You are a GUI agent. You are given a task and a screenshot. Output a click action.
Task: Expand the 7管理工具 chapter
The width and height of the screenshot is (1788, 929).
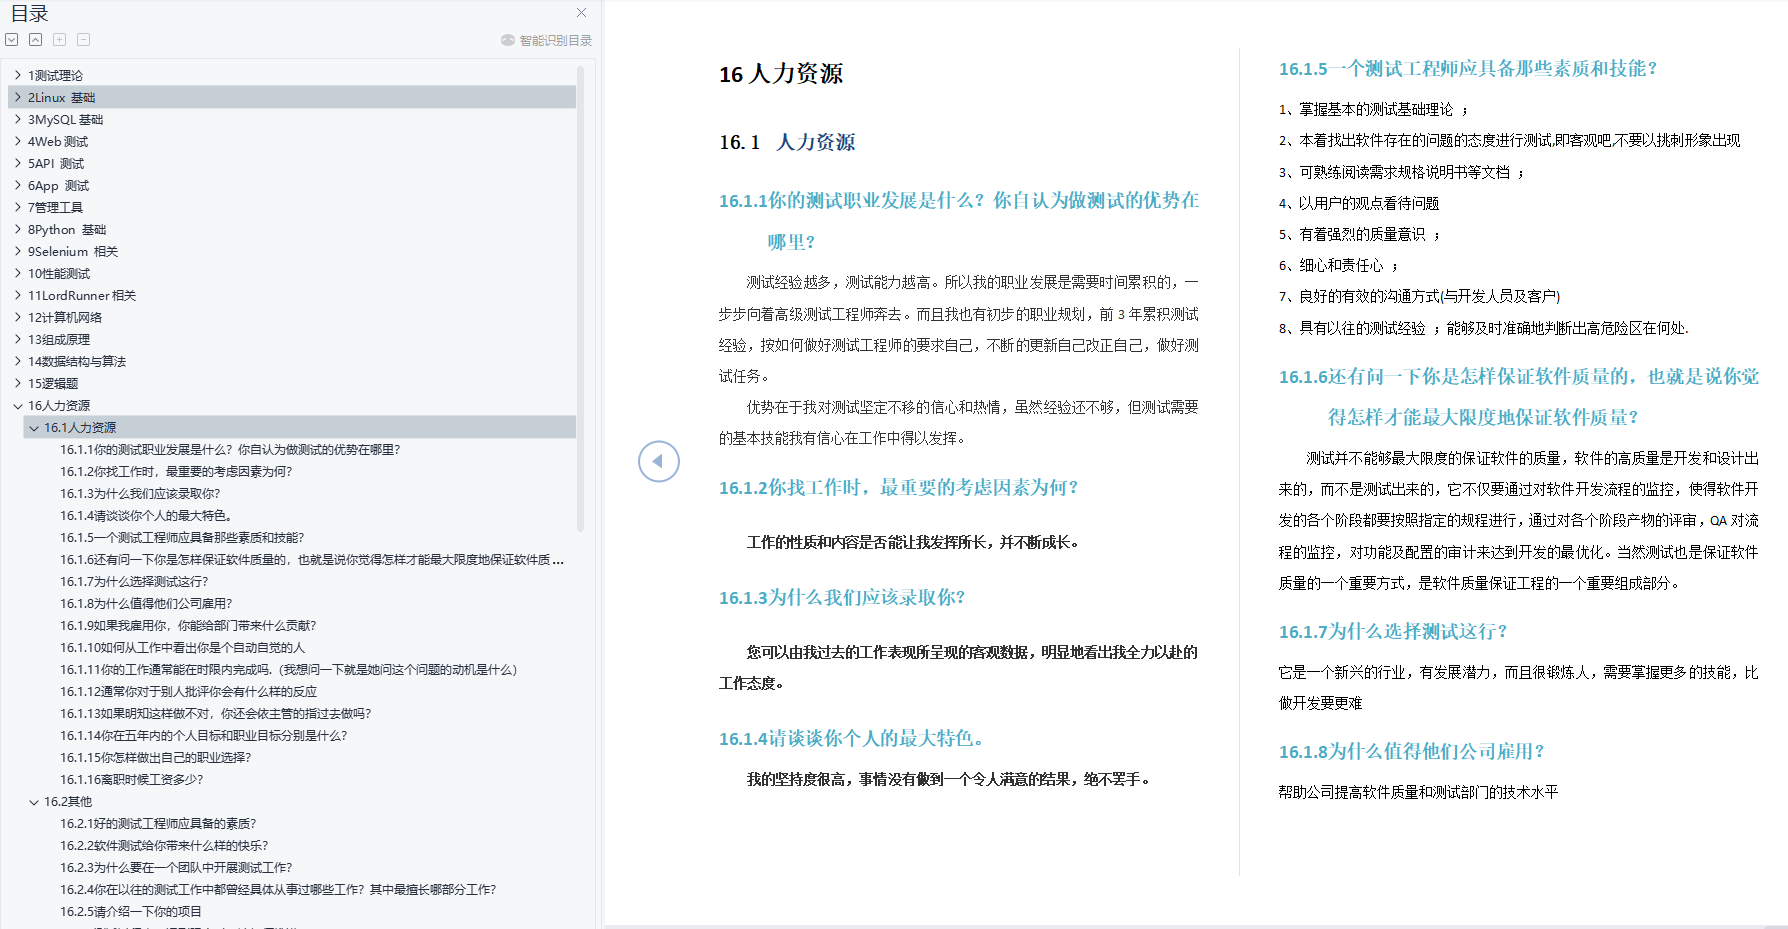pos(18,207)
